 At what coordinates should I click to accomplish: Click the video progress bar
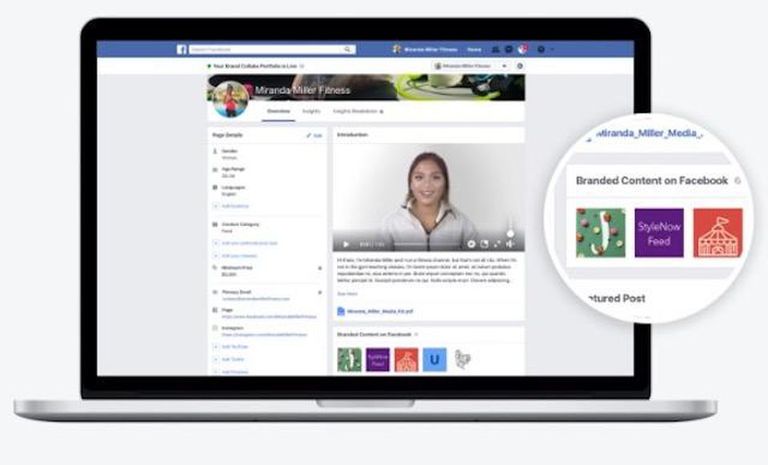426,244
